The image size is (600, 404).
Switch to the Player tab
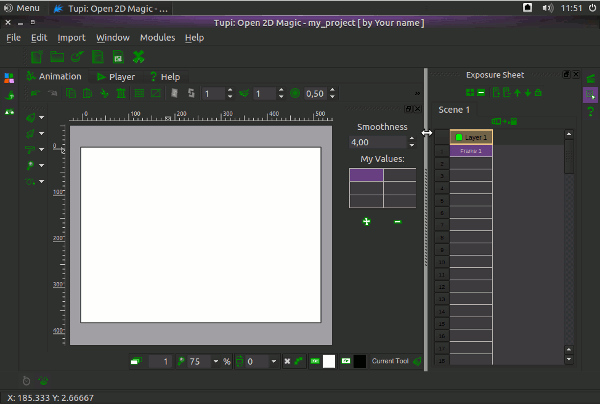point(116,76)
